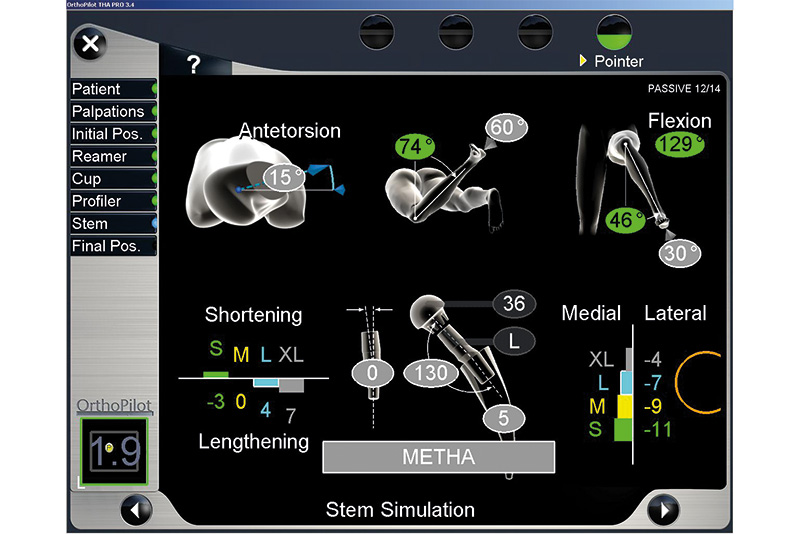The height and width of the screenshot is (534, 800).
Task: Click the -11 offset value
Action: (657, 429)
